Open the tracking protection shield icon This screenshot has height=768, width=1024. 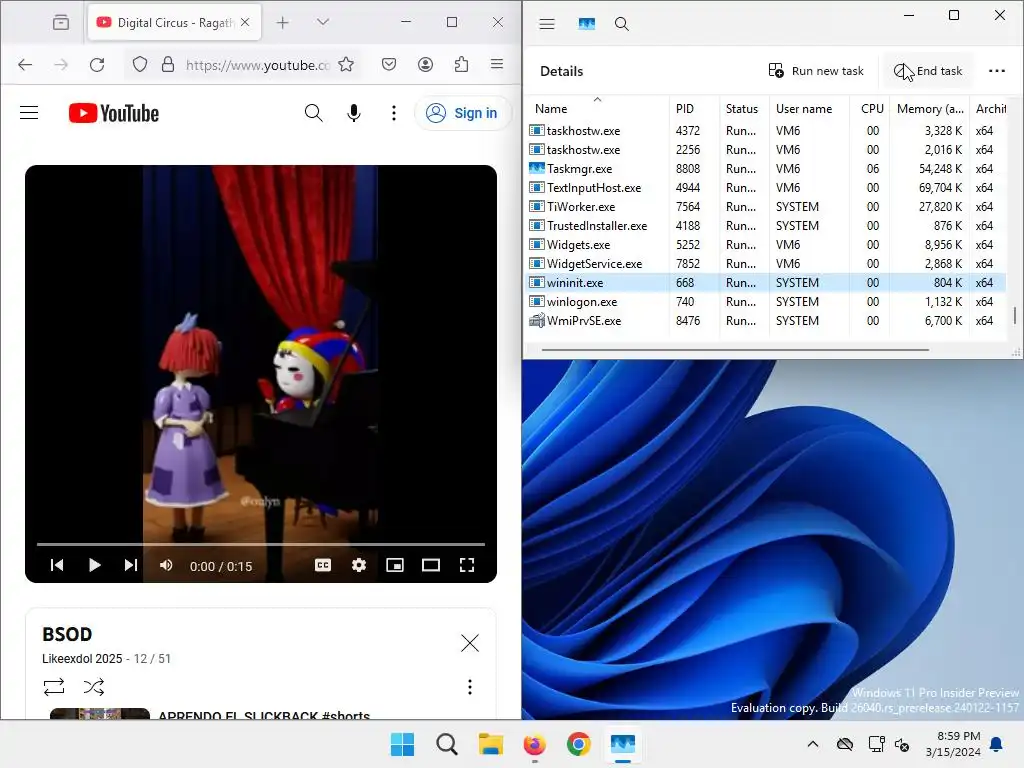140,64
